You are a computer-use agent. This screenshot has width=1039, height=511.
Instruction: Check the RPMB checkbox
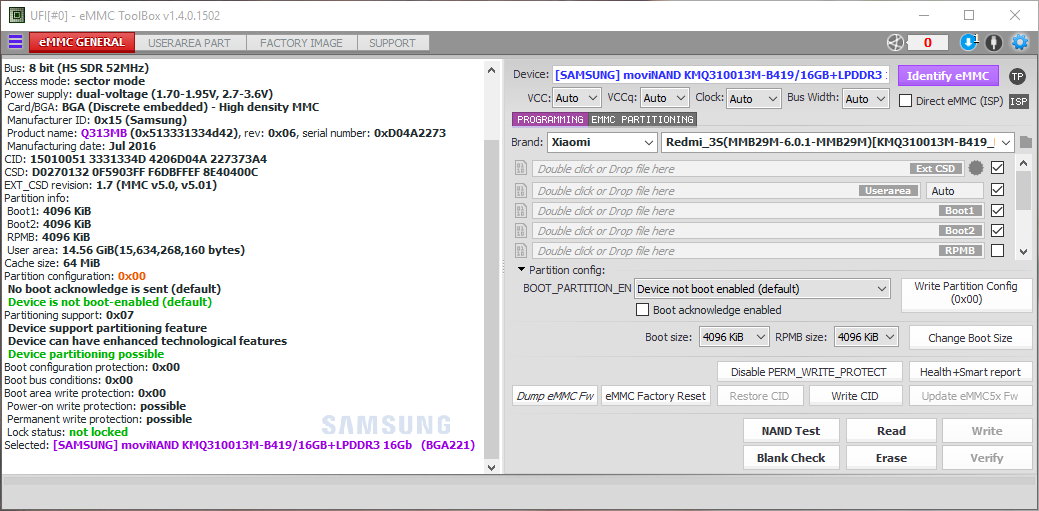(x=997, y=251)
